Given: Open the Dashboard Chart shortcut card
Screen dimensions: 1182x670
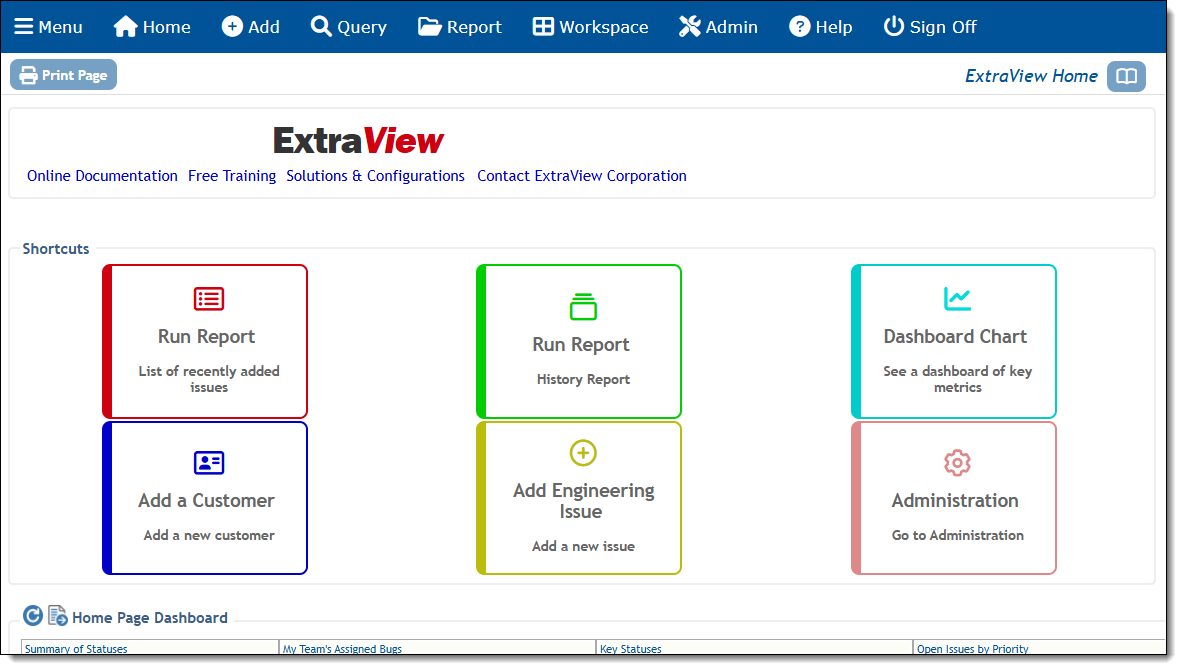Looking at the screenshot, I should pos(954,341).
